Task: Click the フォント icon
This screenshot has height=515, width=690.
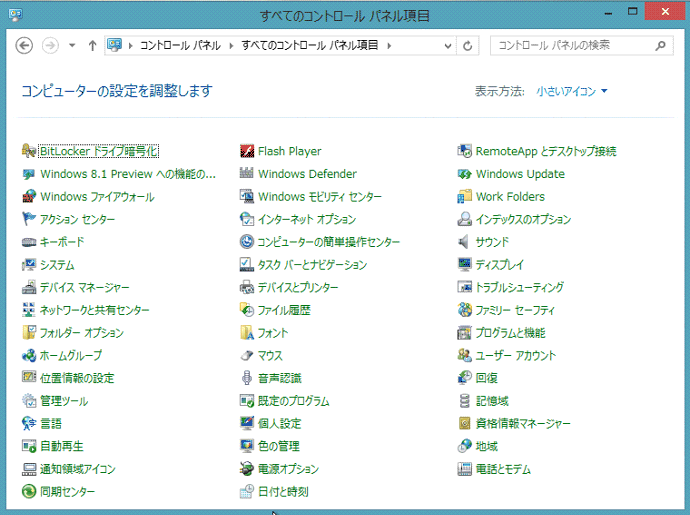Action: (x=247, y=332)
